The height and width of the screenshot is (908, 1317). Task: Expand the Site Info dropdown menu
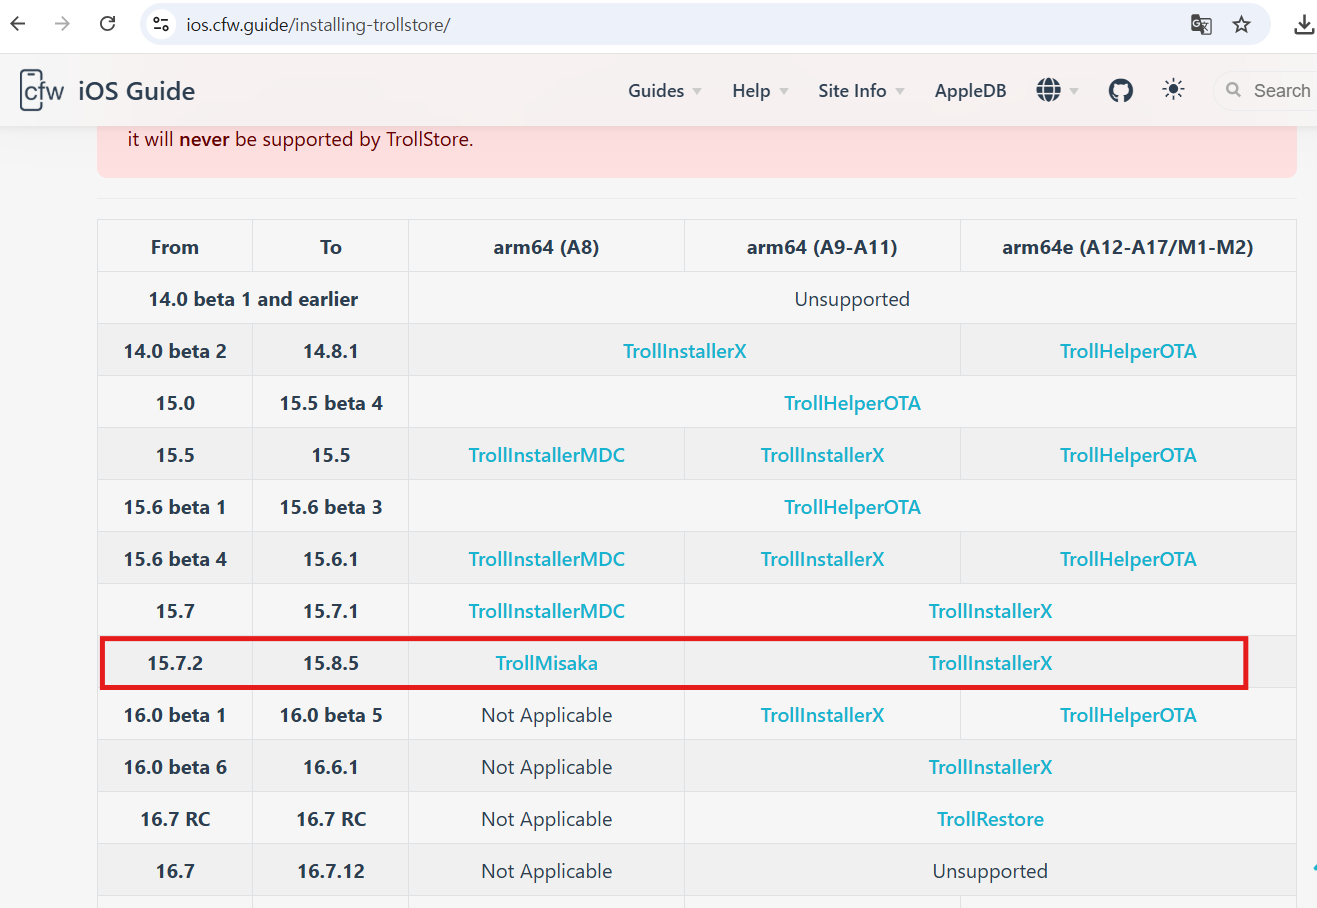pyautogui.click(x=861, y=91)
